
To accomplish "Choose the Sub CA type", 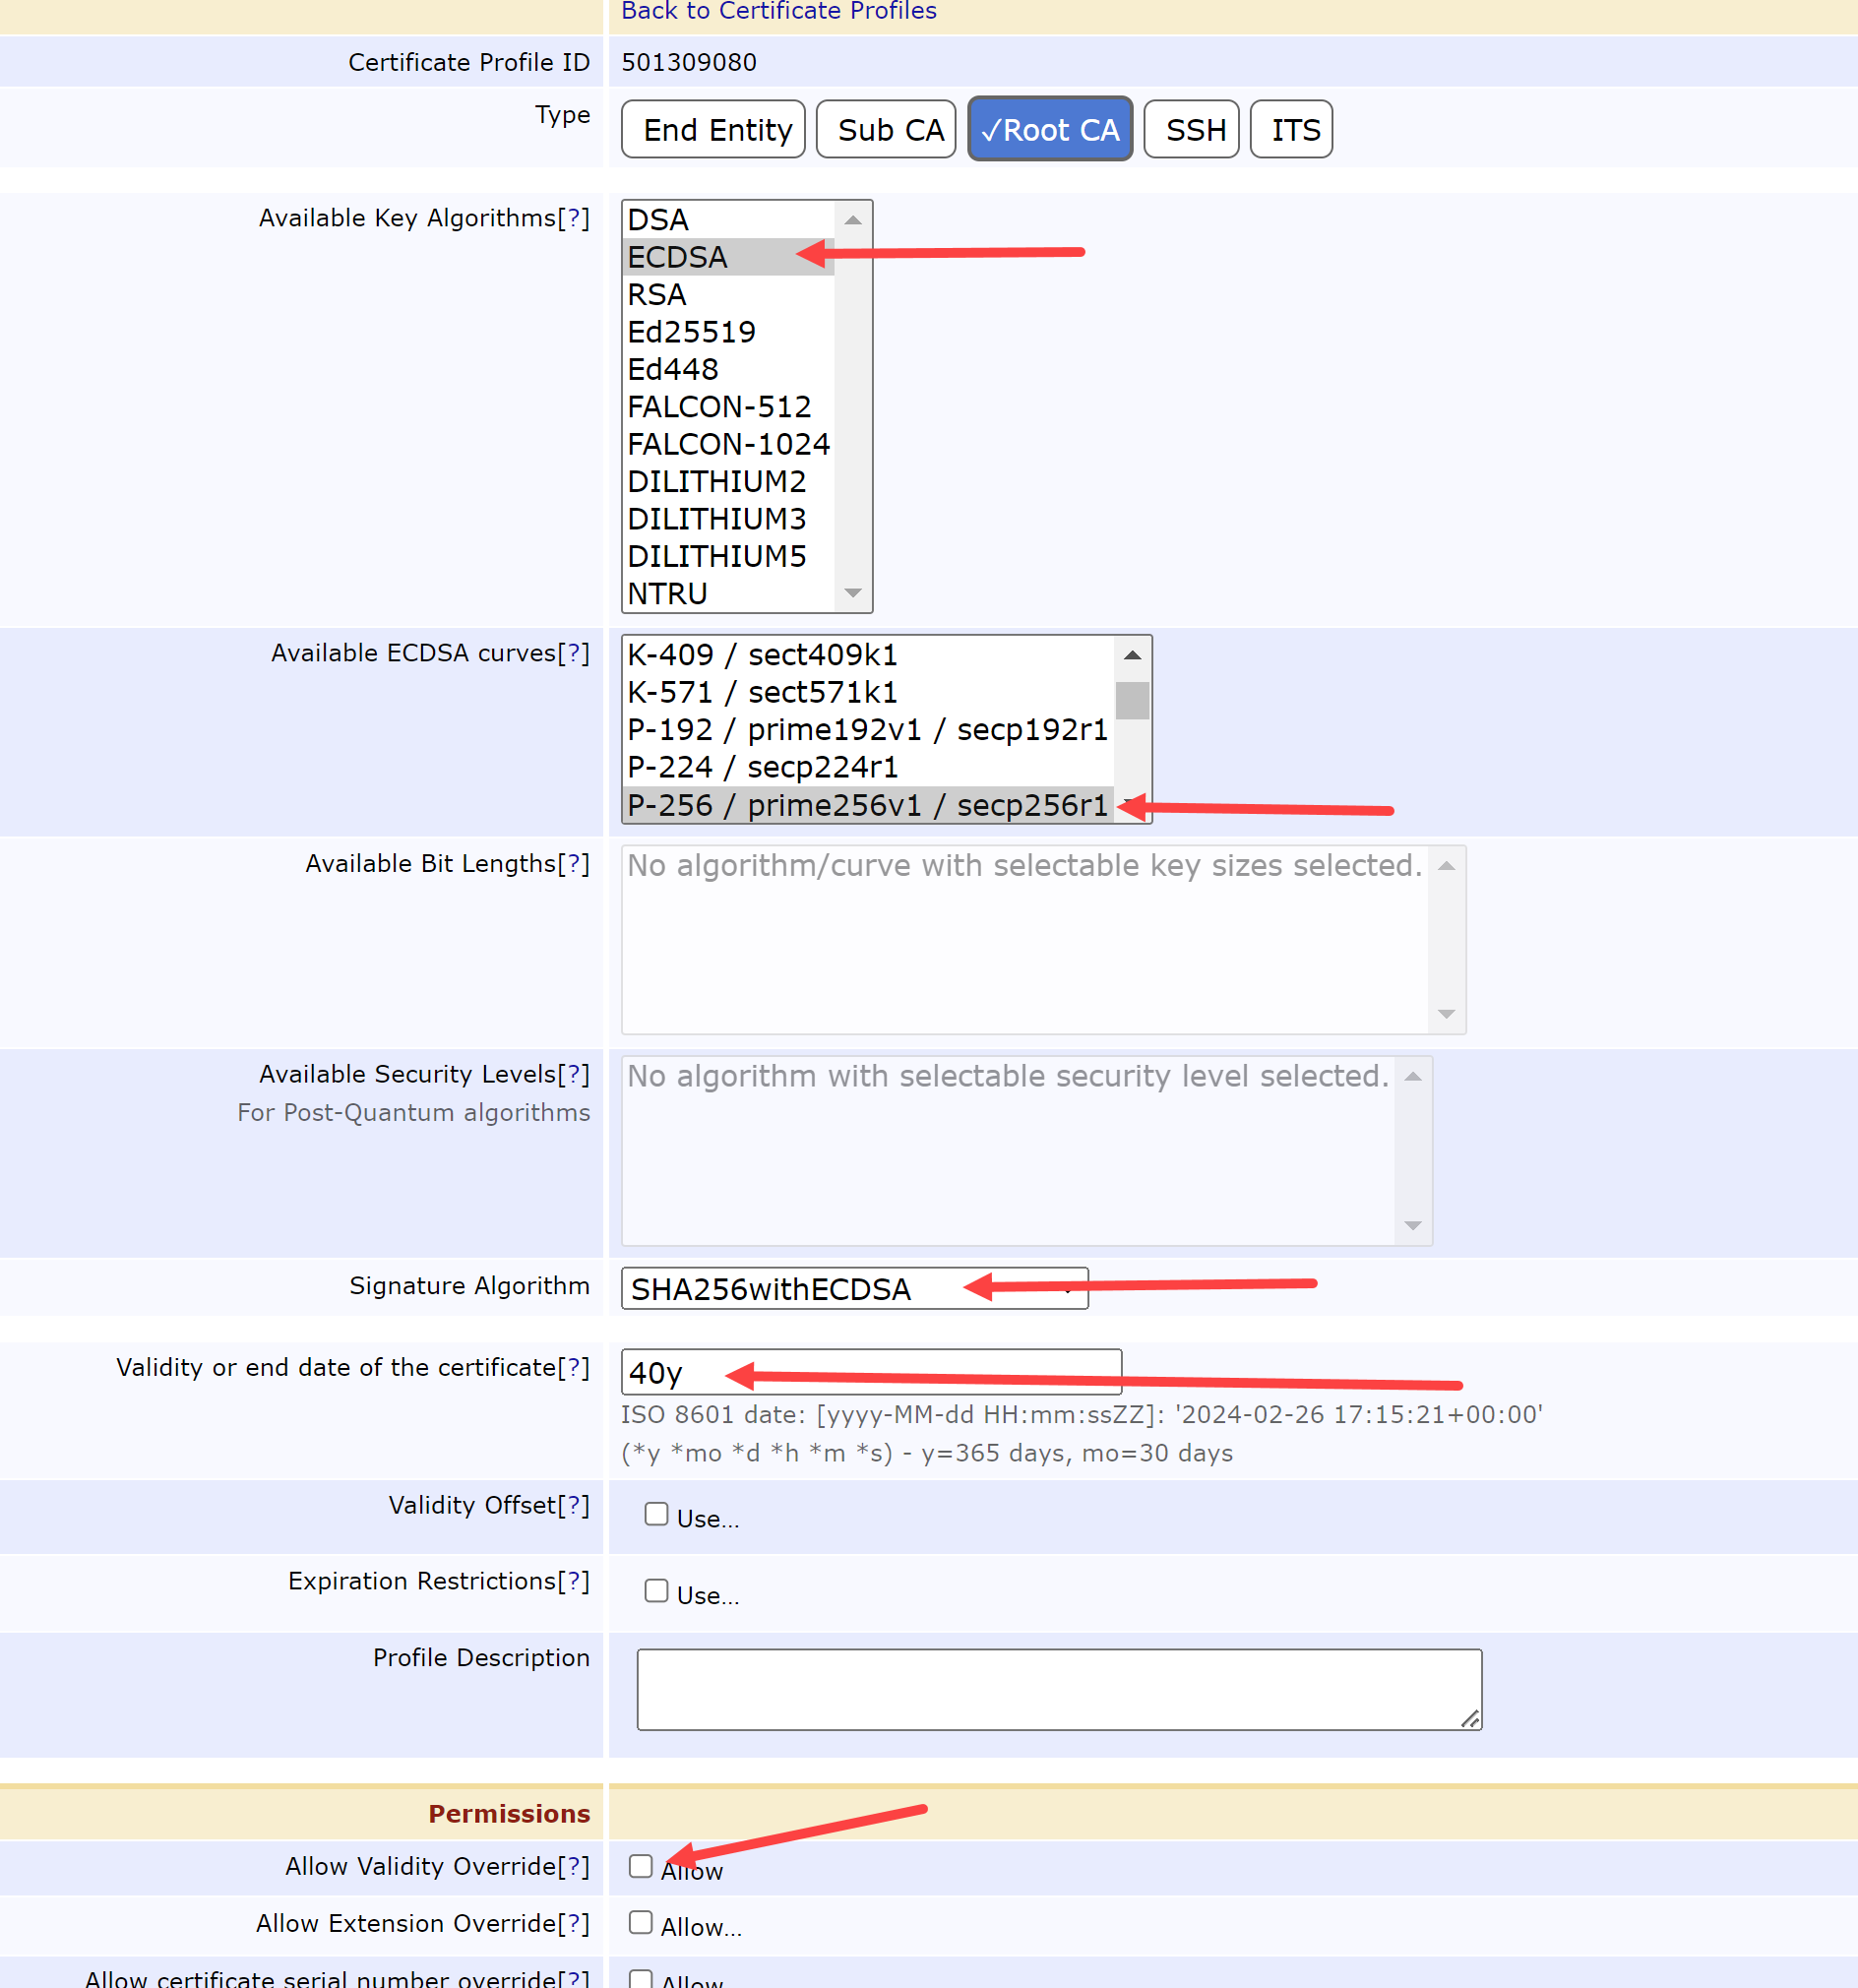I will click(x=886, y=130).
